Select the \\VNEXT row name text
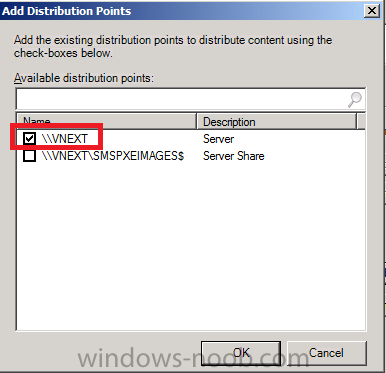Image resolution: width=386 pixels, height=373 pixels. 65,139
